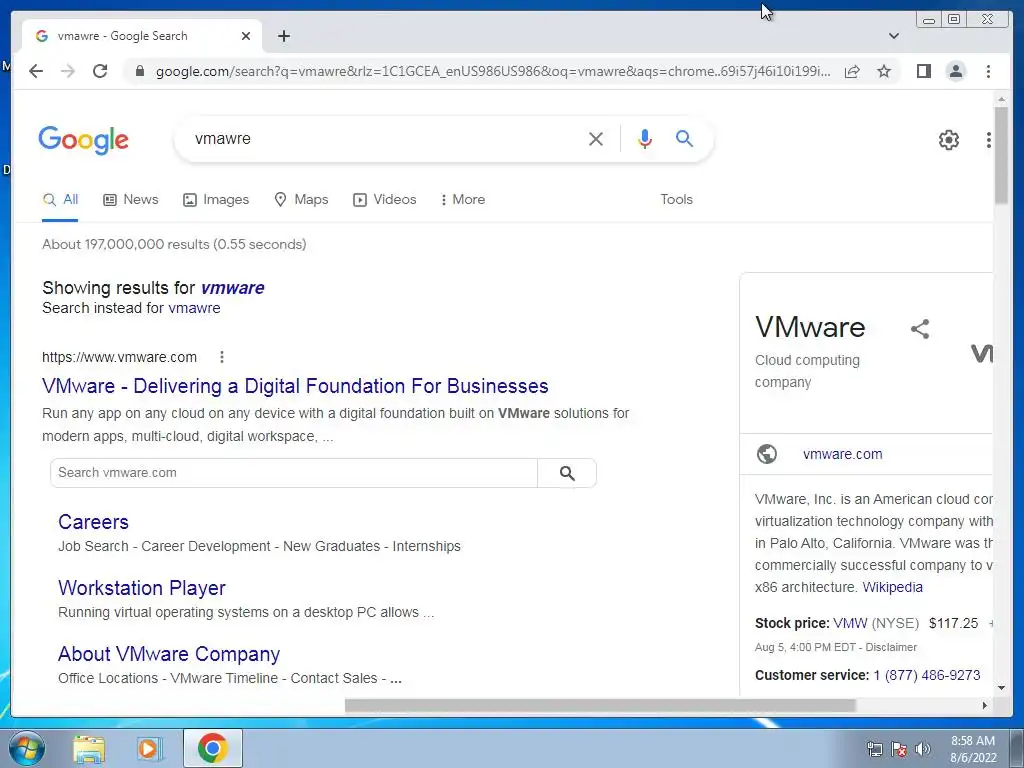Start voice search with the microphone
The height and width of the screenshot is (768, 1024).
click(x=645, y=138)
